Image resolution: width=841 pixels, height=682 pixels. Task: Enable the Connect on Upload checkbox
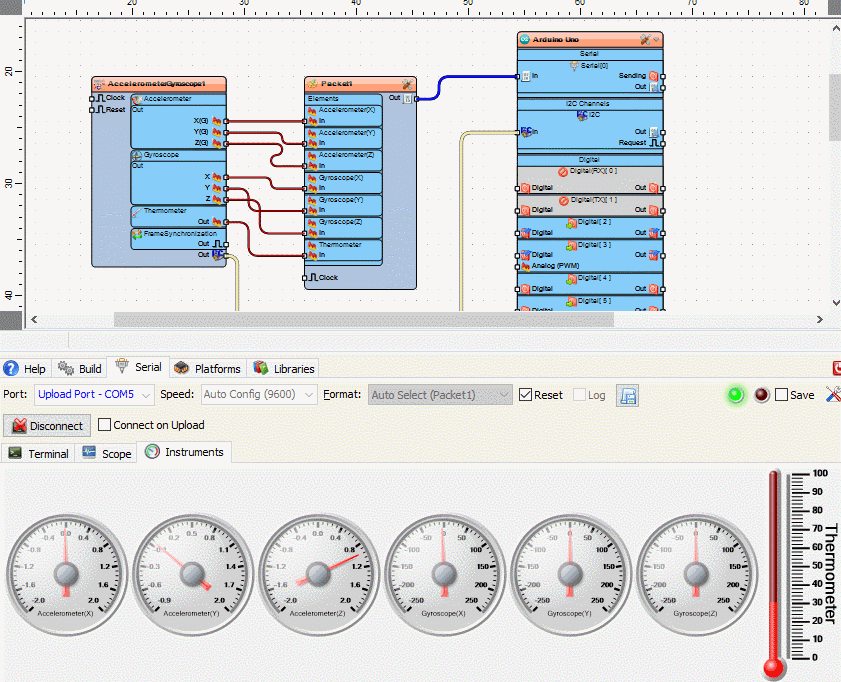(105, 425)
